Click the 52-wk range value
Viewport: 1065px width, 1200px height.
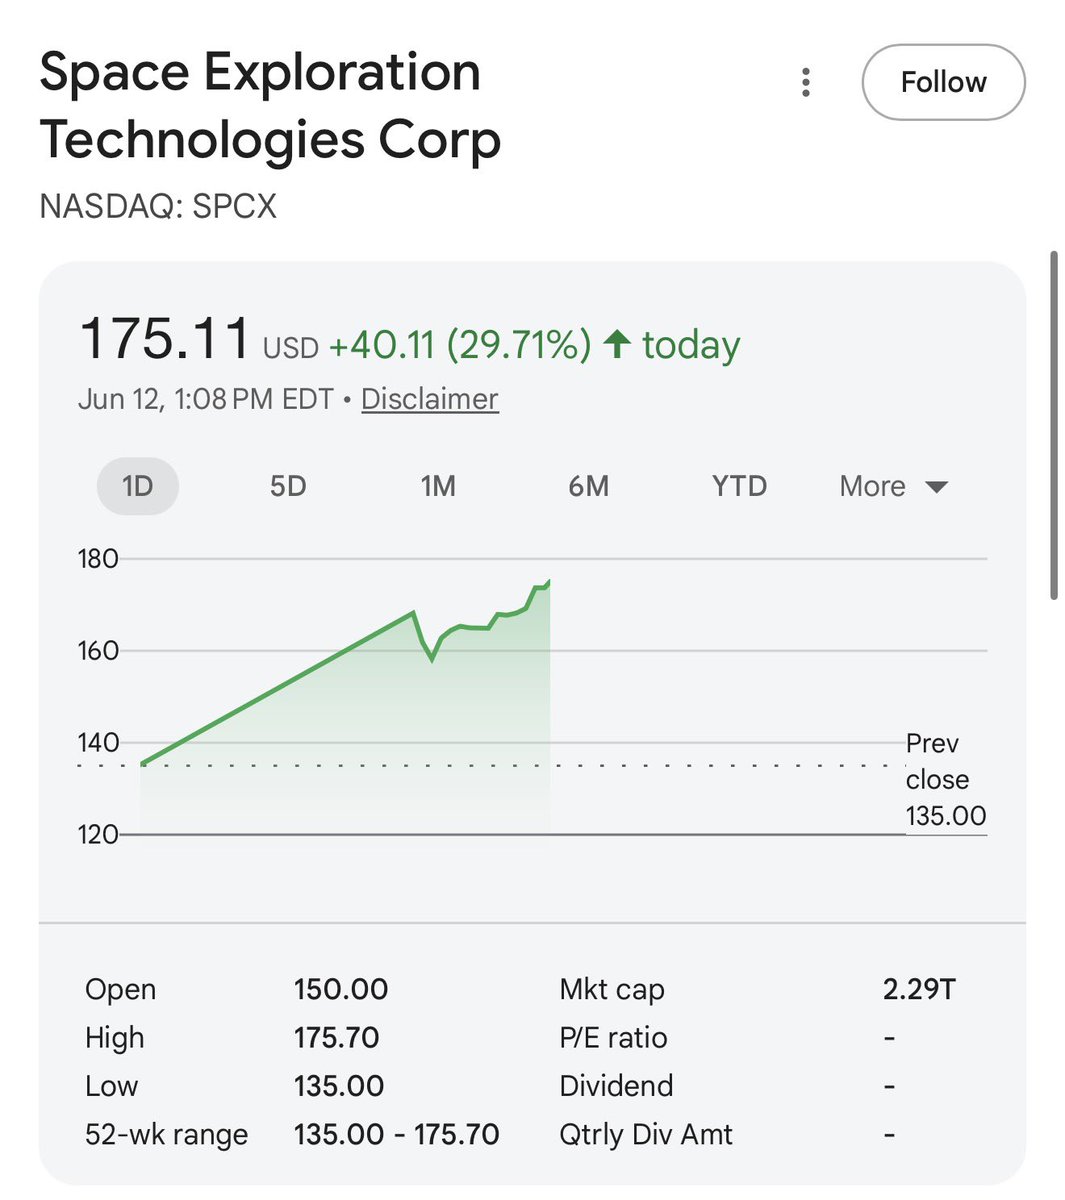(396, 1135)
